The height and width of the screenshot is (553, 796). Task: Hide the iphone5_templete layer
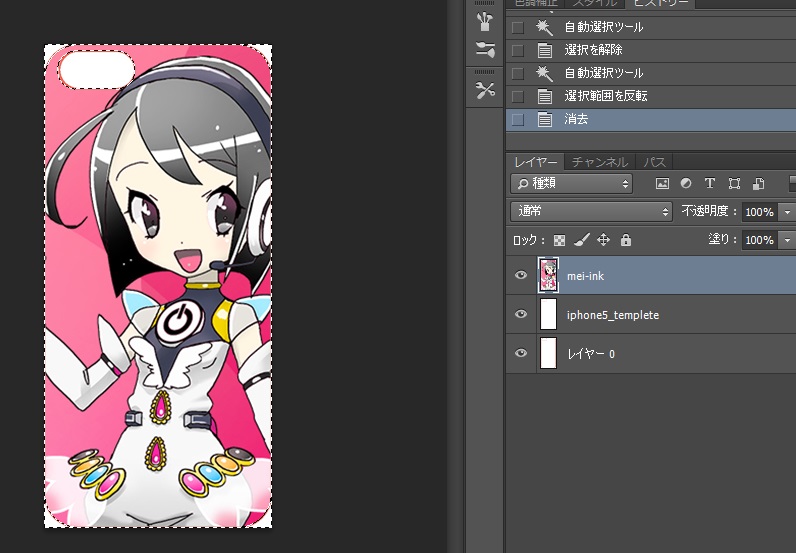[x=521, y=314]
